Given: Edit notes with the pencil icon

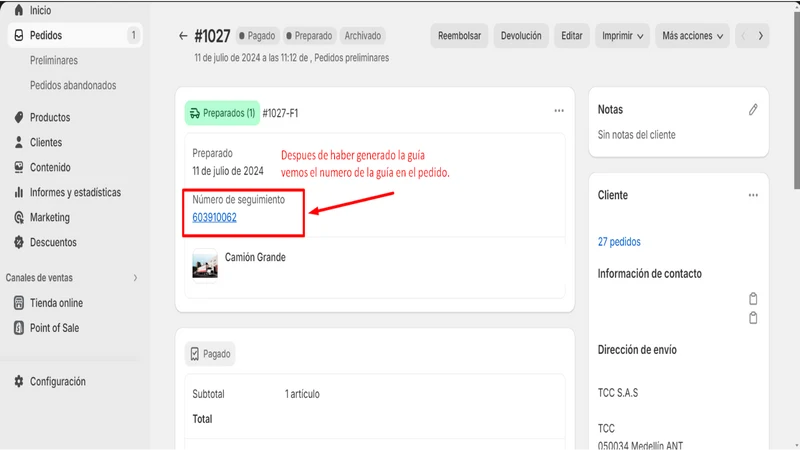Looking at the screenshot, I should click(x=753, y=110).
